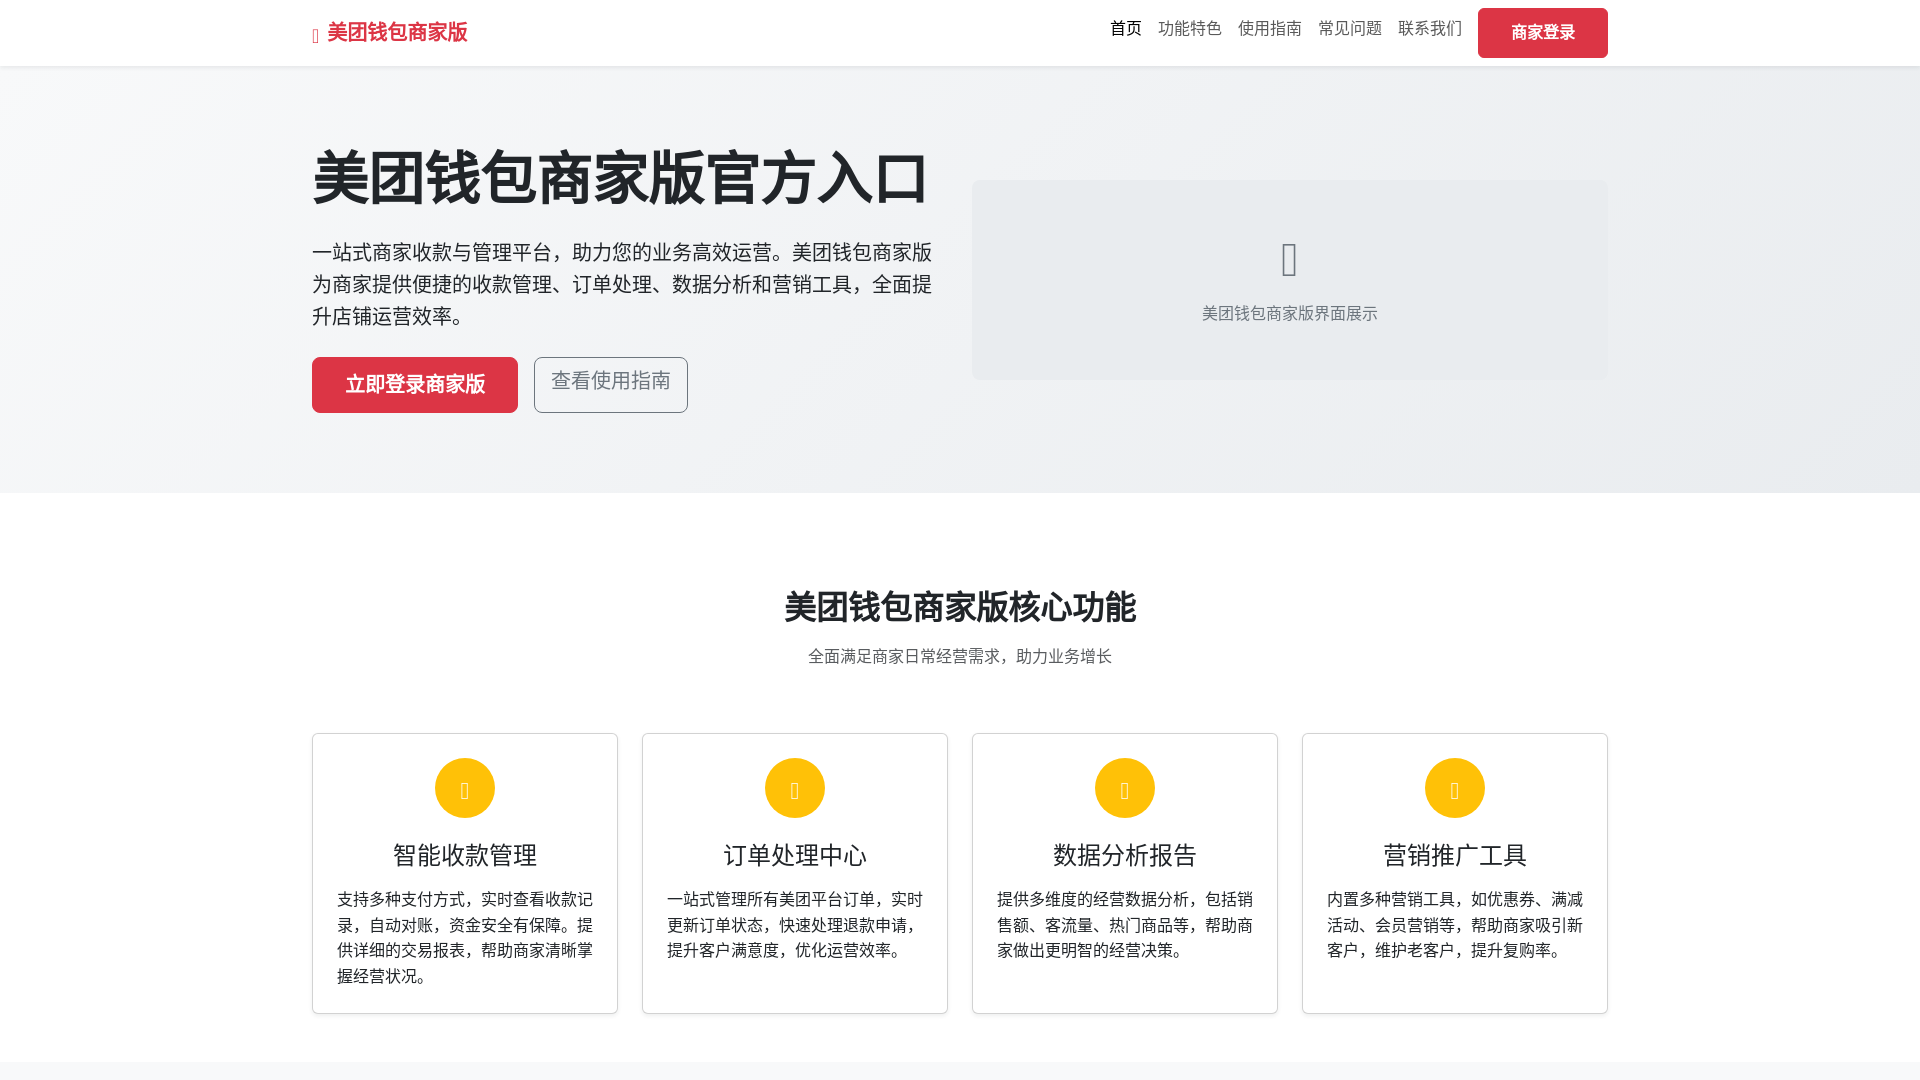Click the placeholder icon in interface preview
The width and height of the screenshot is (1920, 1080).
coord(1290,260)
